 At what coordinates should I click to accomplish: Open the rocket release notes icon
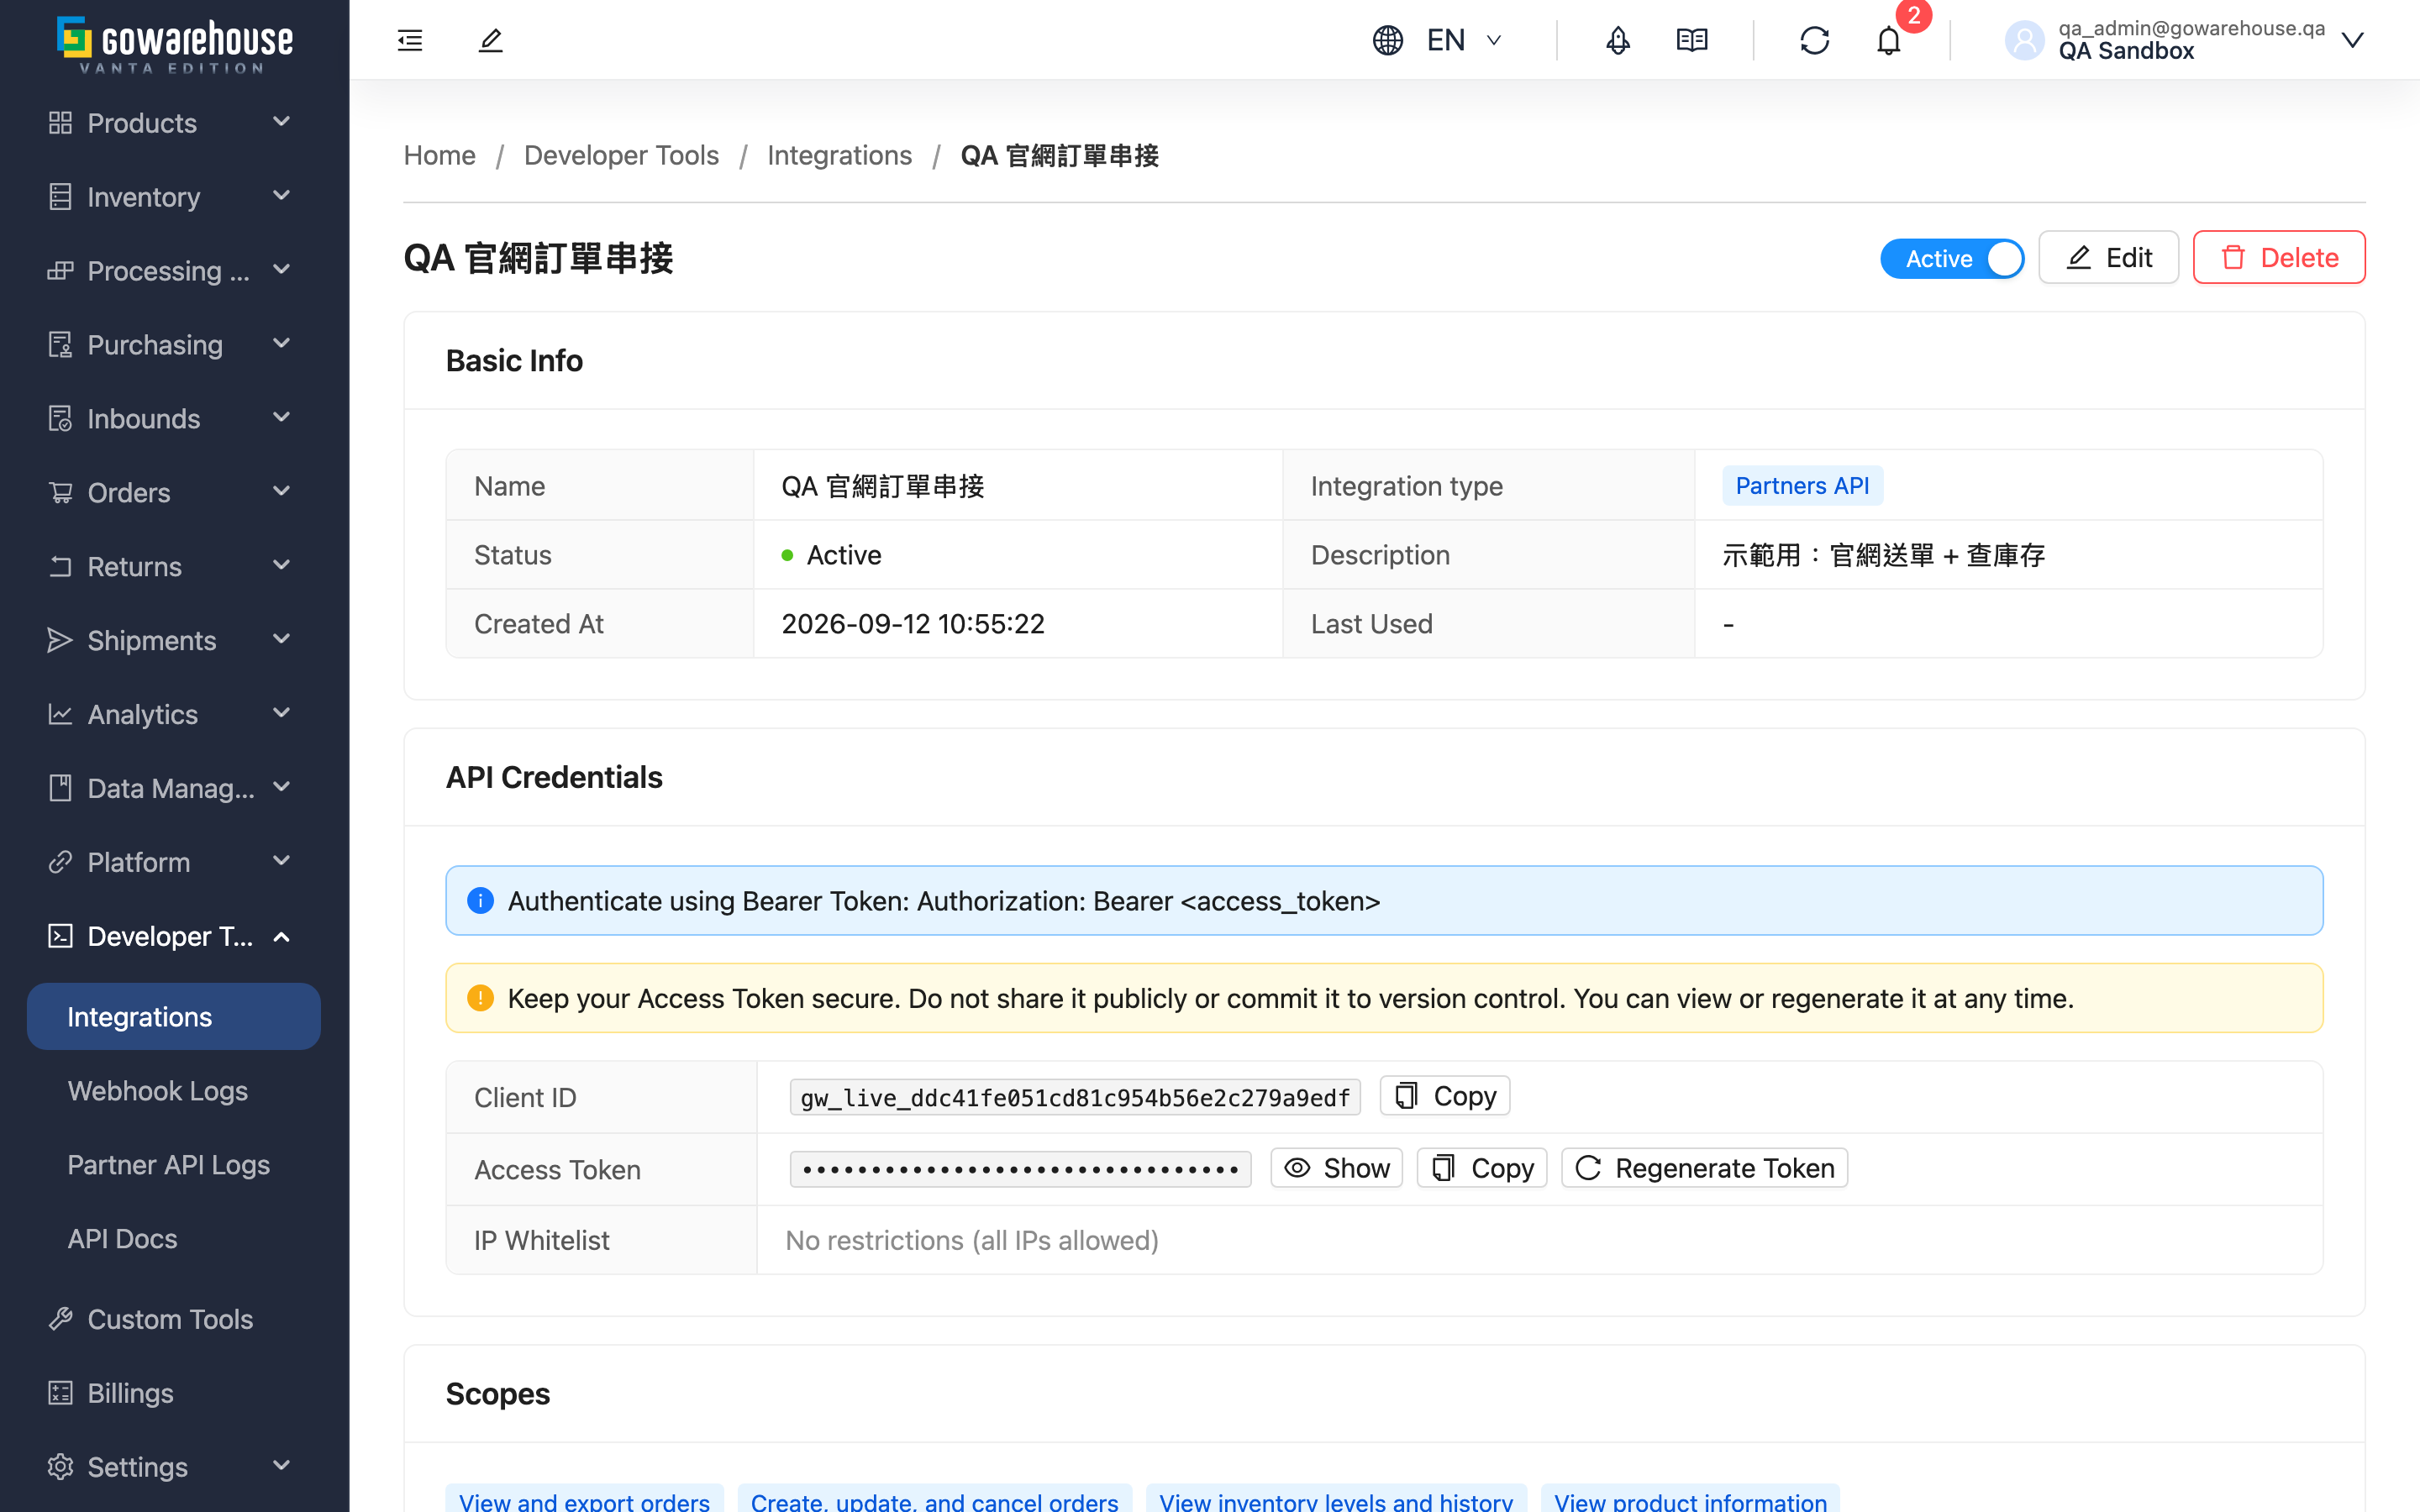coord(1618,40)
